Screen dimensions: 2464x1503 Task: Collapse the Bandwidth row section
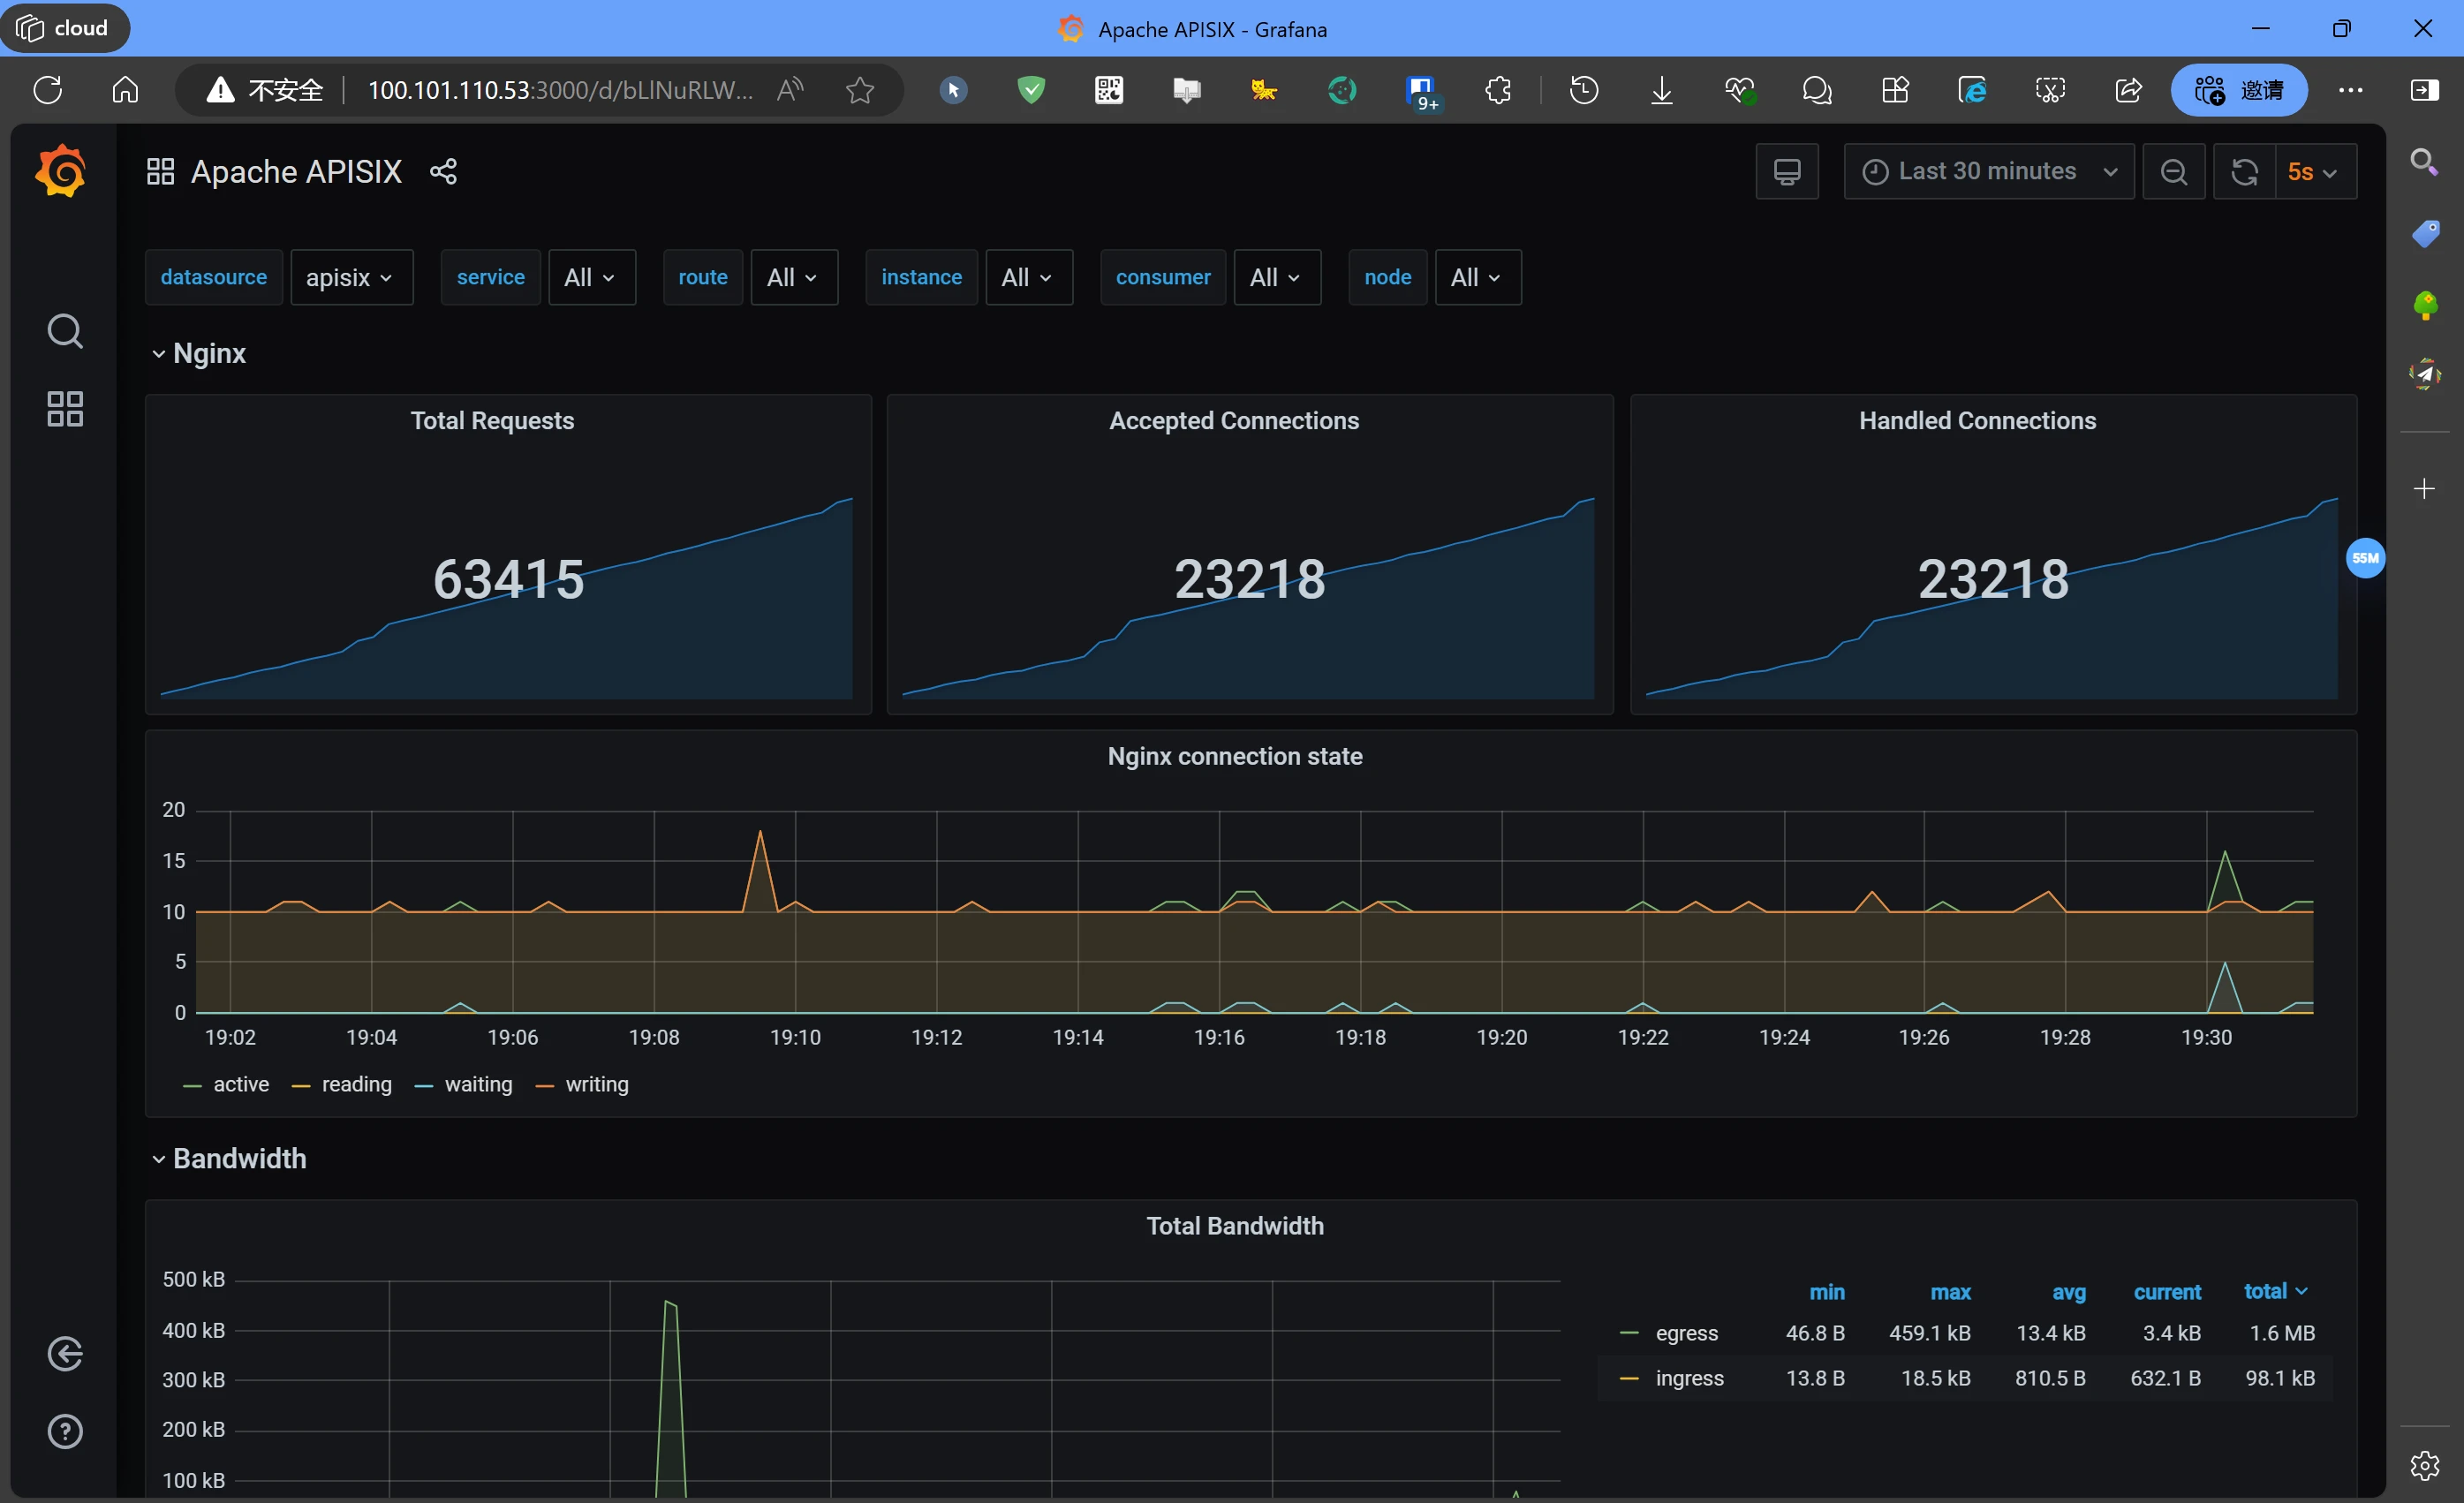point(239,1158)
